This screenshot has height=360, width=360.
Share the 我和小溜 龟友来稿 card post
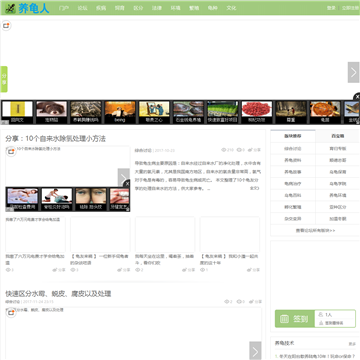tap(253, 270)
